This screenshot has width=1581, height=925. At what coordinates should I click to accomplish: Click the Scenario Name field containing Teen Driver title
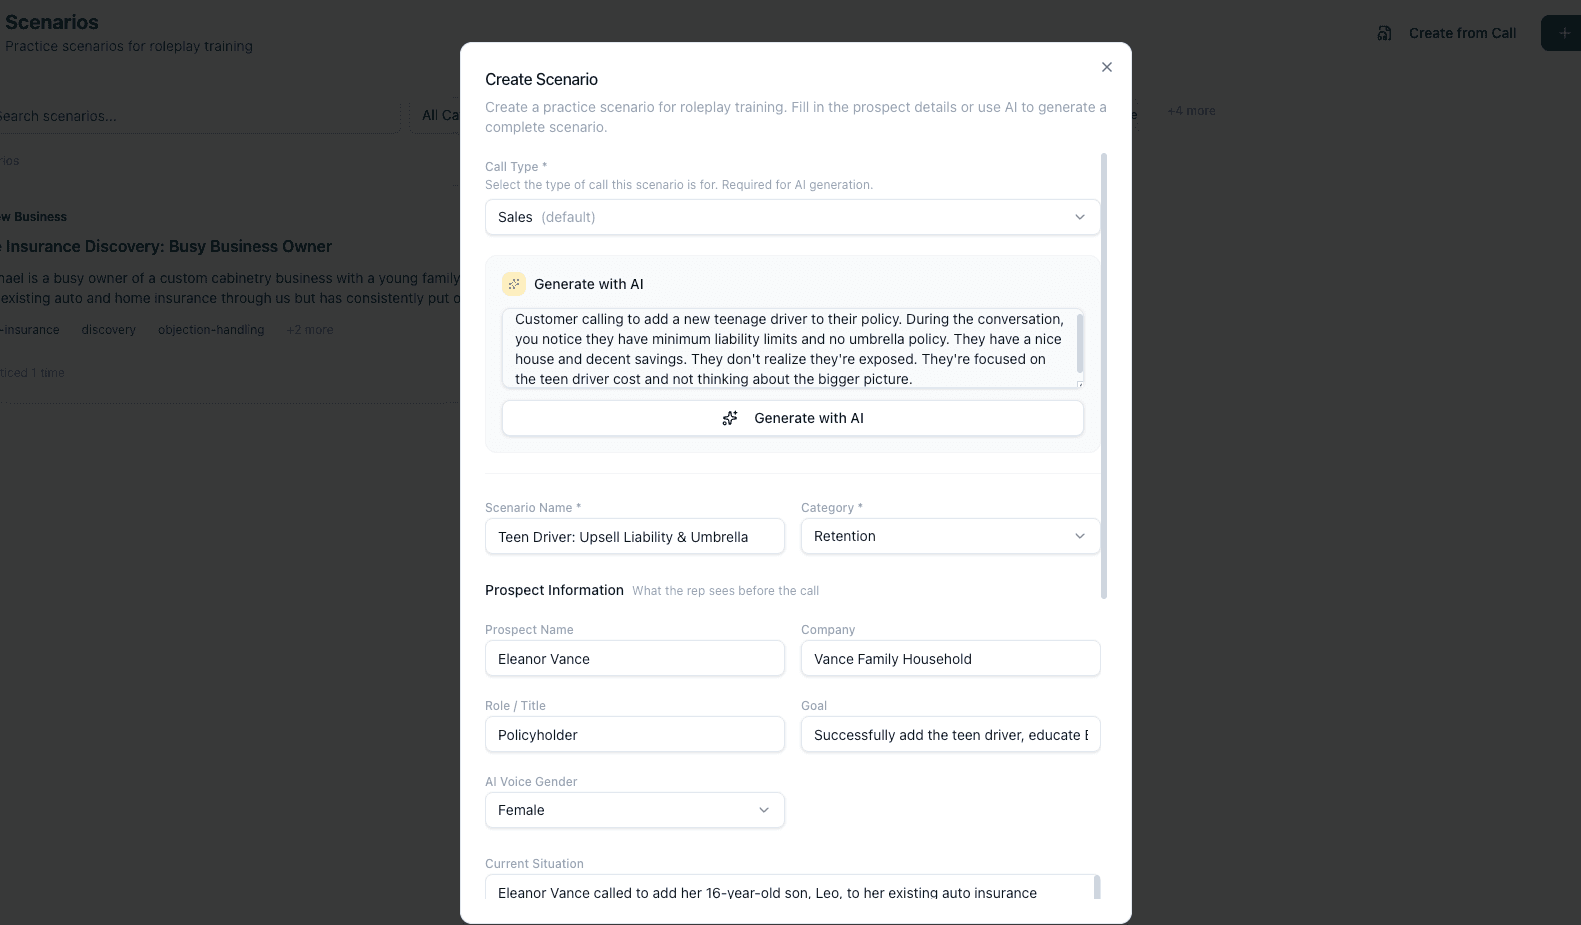(x=633, y=537)
